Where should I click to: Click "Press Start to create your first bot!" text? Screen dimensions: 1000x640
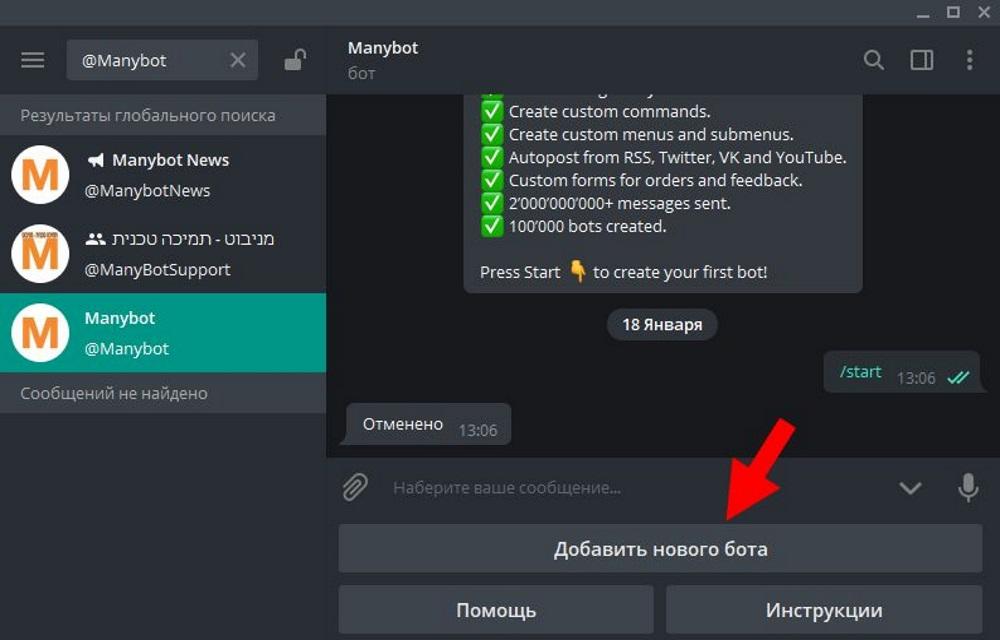624,272
